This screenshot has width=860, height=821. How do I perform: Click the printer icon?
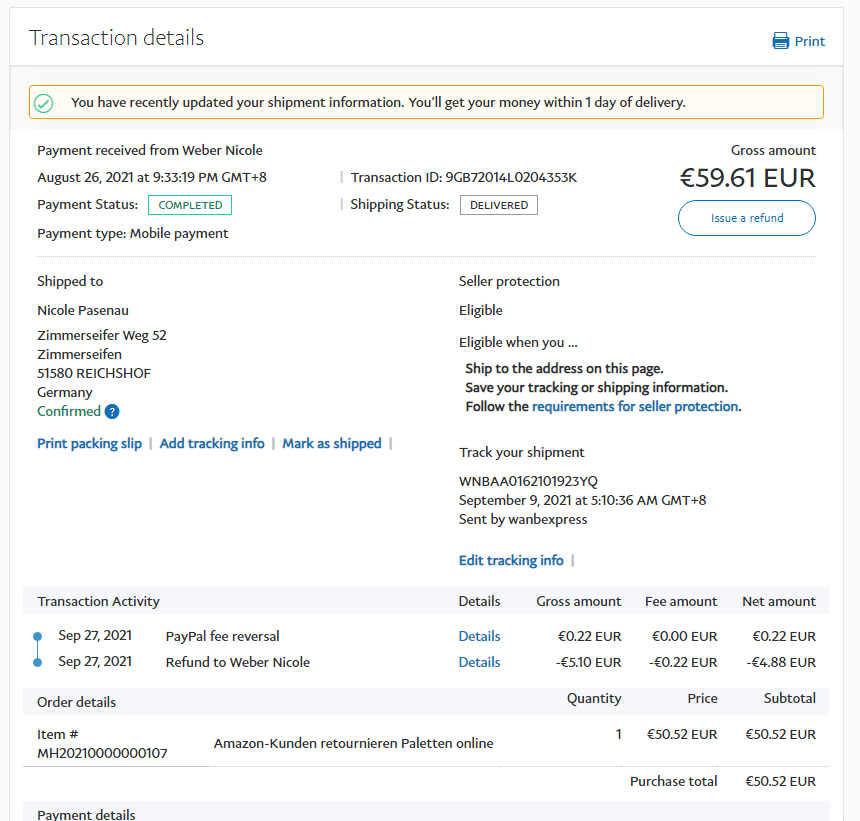[781, 41]
